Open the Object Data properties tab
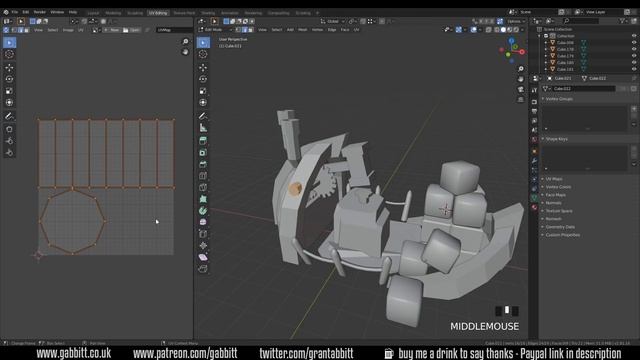Screen dimensions: 640x360 point(534,198)
